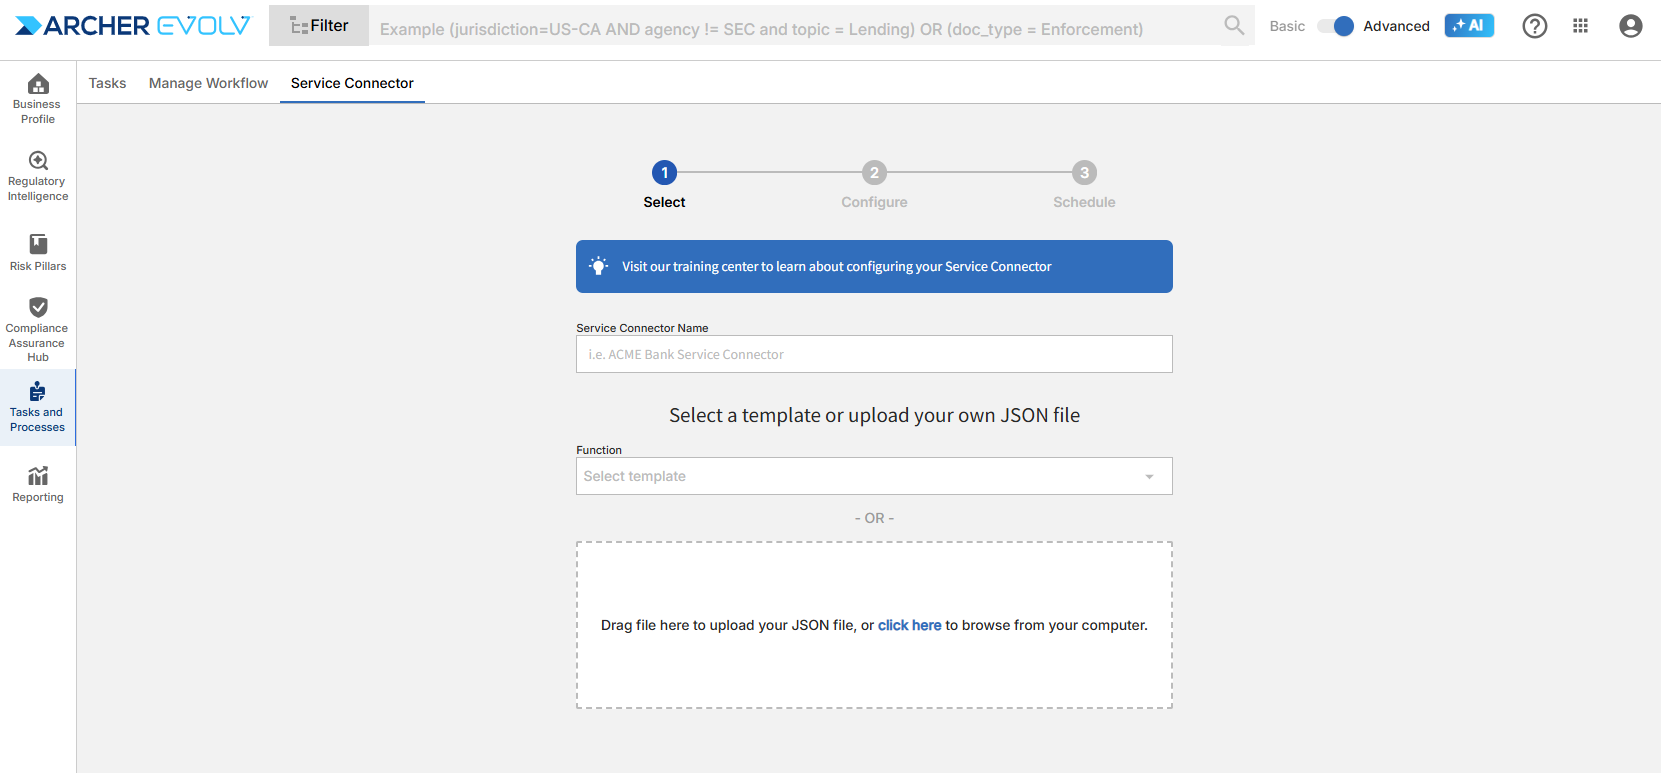
Task: Go to the Risk Pillars section
Action: point(38,252)
